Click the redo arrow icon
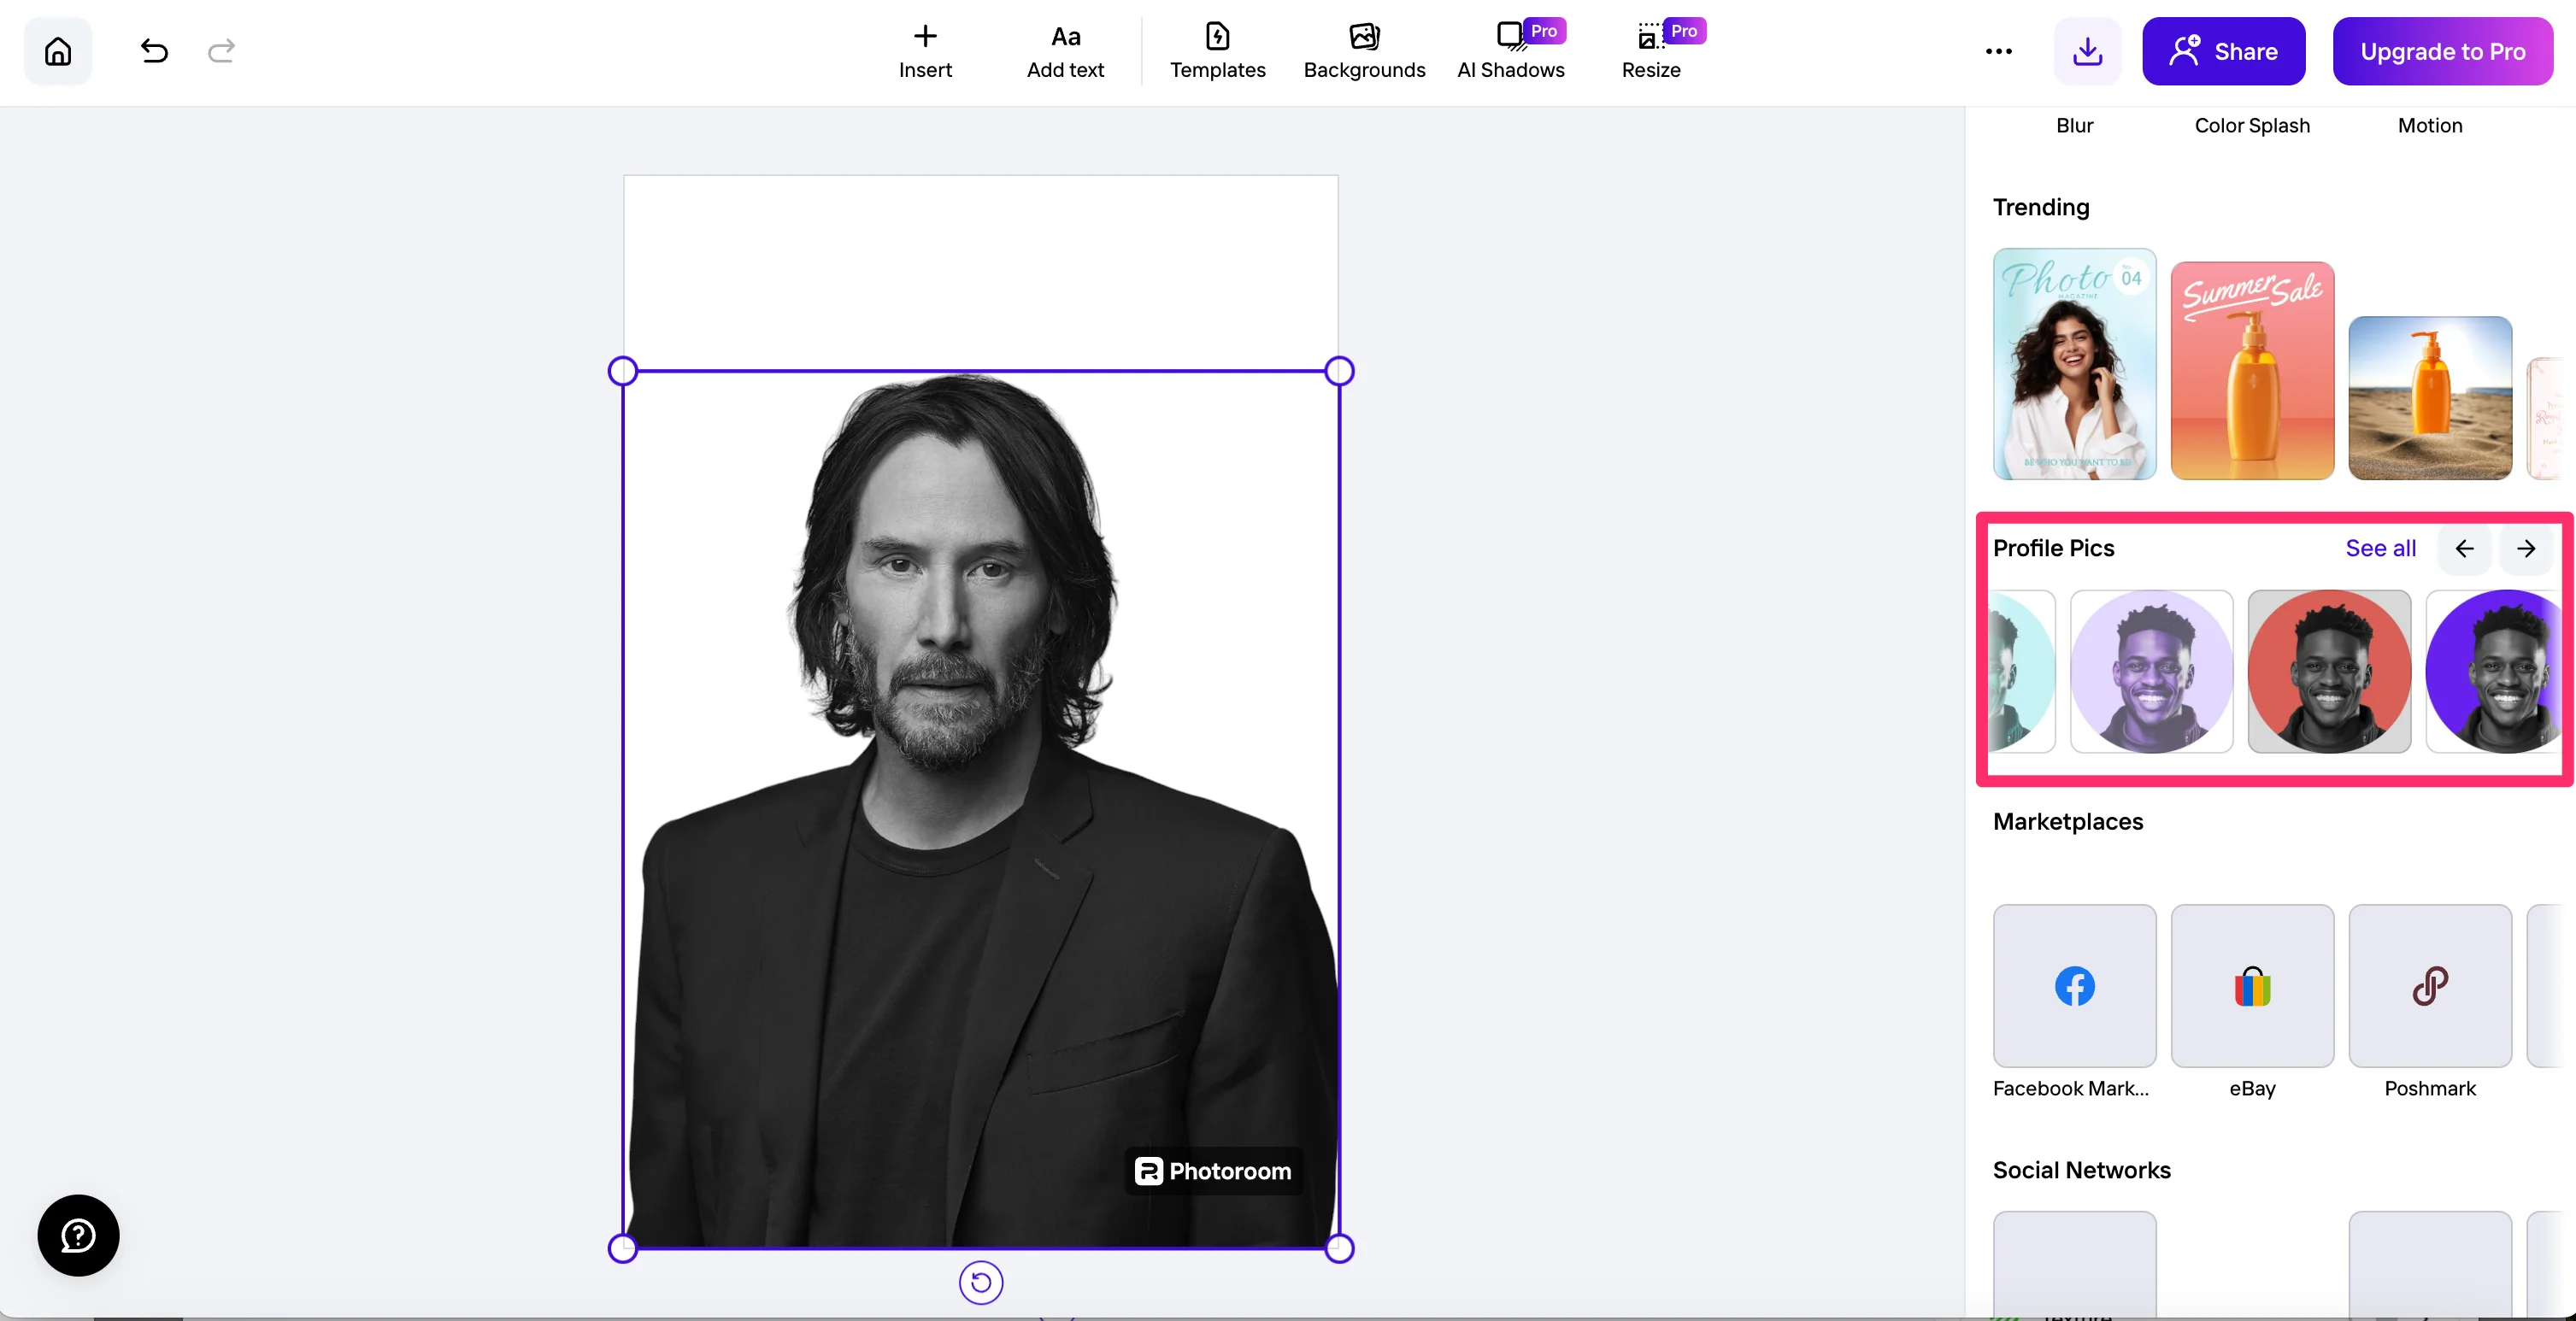Image resolution: width=2576 pixels, height=1321 pixels. (x=221, y=51)
